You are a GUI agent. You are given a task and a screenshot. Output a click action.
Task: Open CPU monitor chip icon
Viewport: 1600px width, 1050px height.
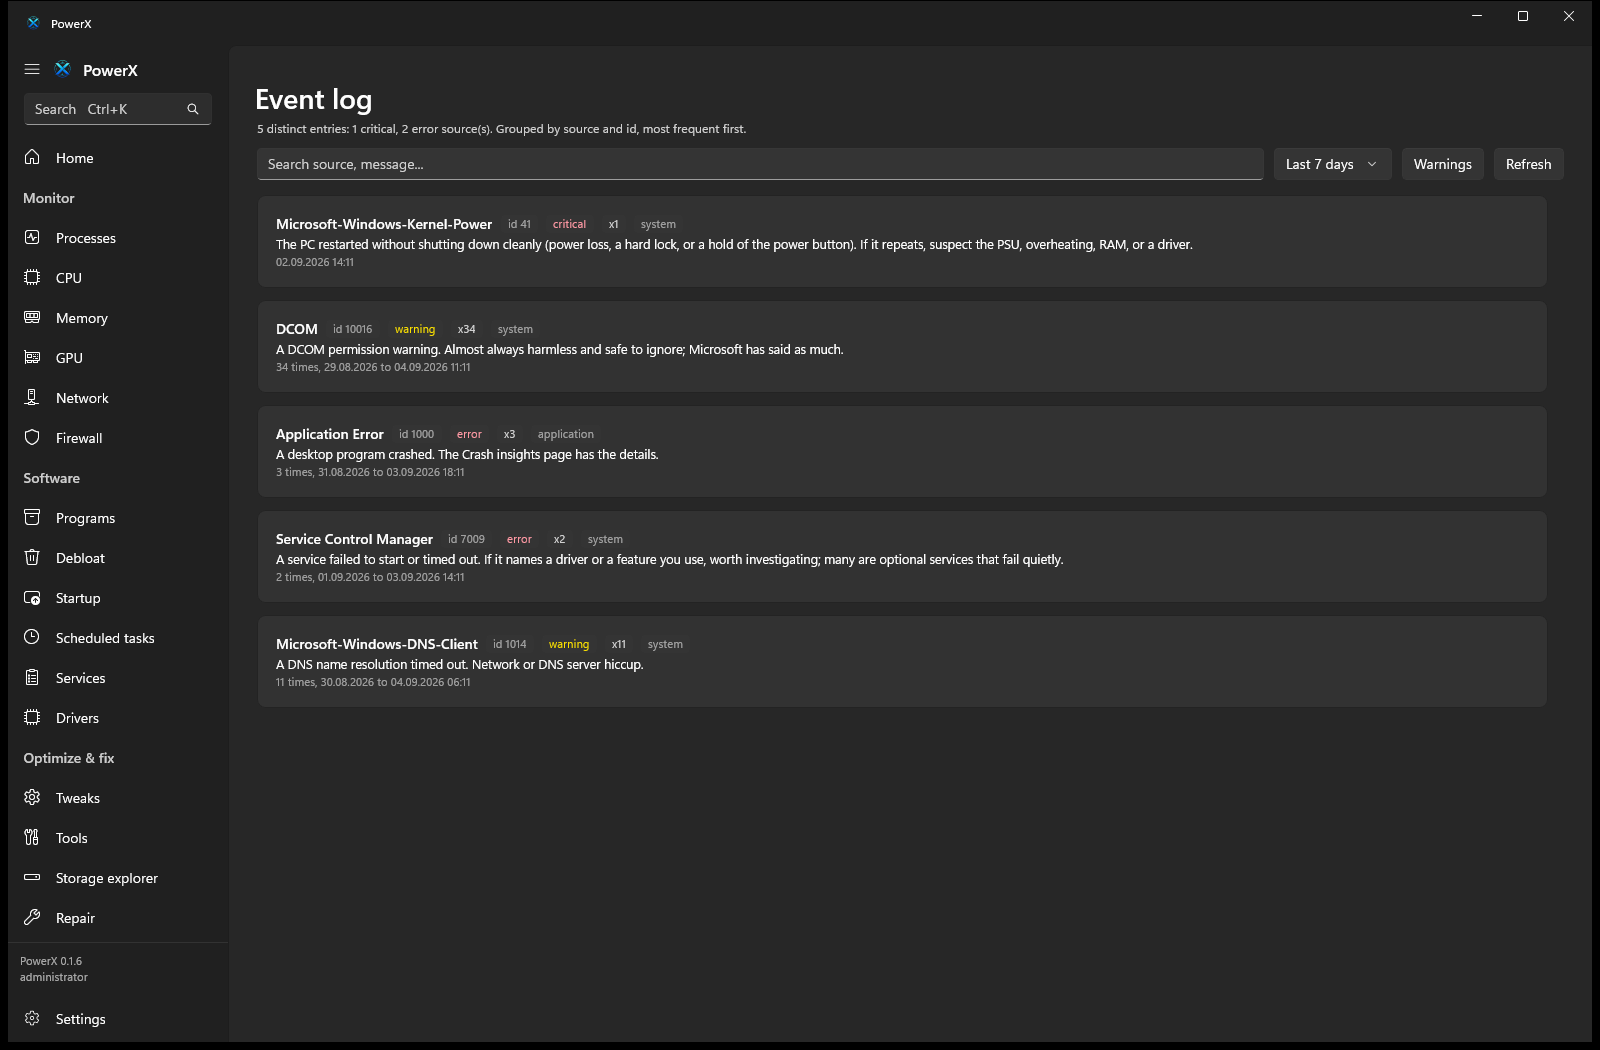[32, 277]
